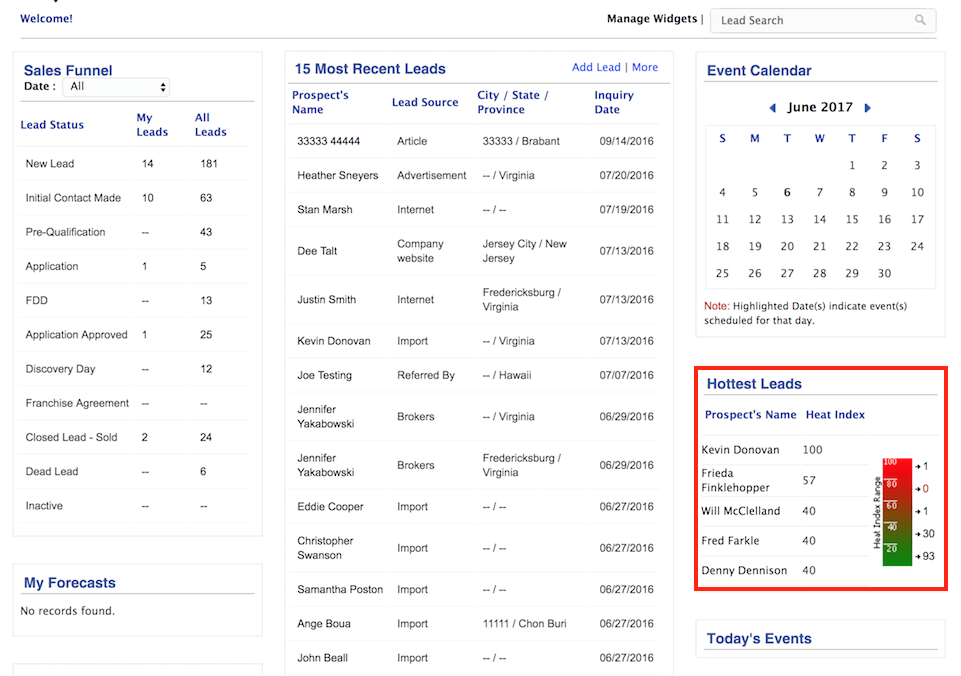Viewport: 961px width, 676px height.
Task: Open lead Samantha Poston
Action: (x=340, y=590)
